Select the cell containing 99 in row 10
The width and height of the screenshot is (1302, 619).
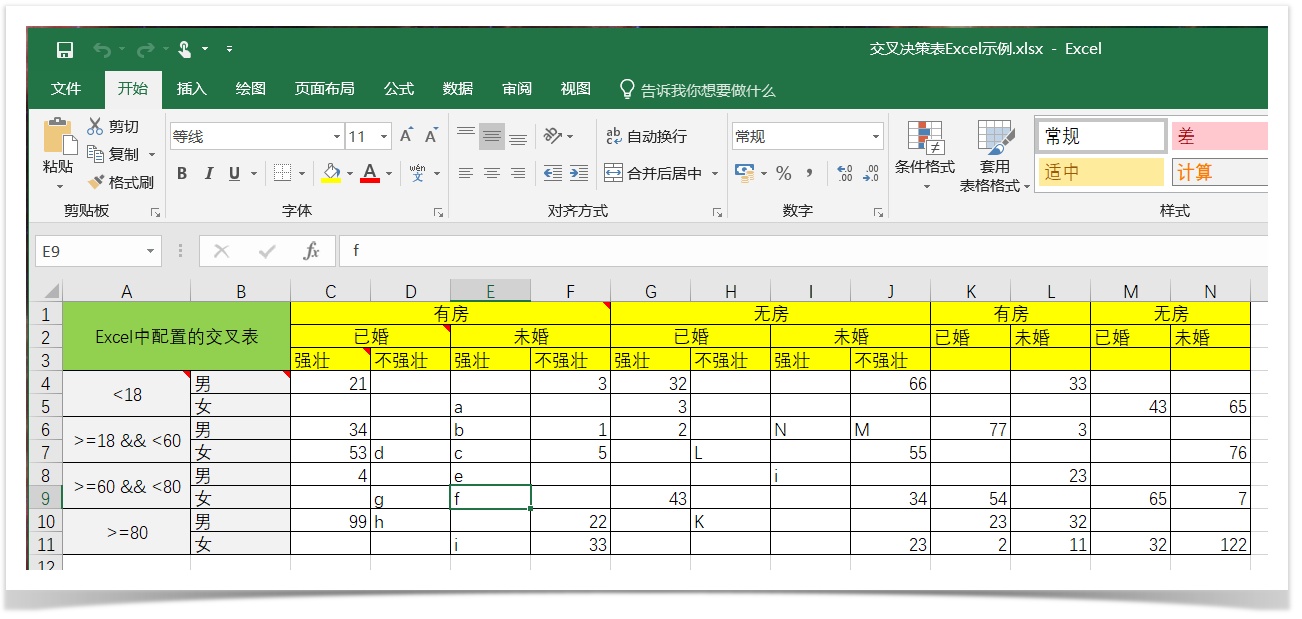tap(330, 521)
